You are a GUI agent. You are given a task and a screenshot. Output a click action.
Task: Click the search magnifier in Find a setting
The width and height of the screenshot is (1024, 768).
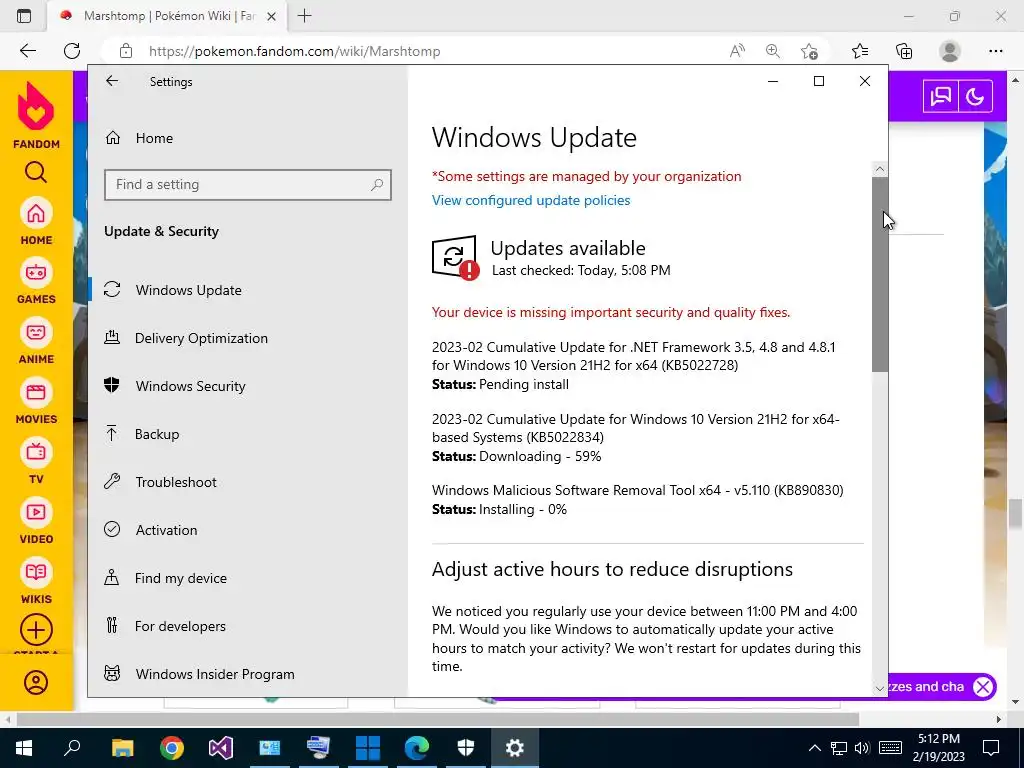(x=376, y=185)
